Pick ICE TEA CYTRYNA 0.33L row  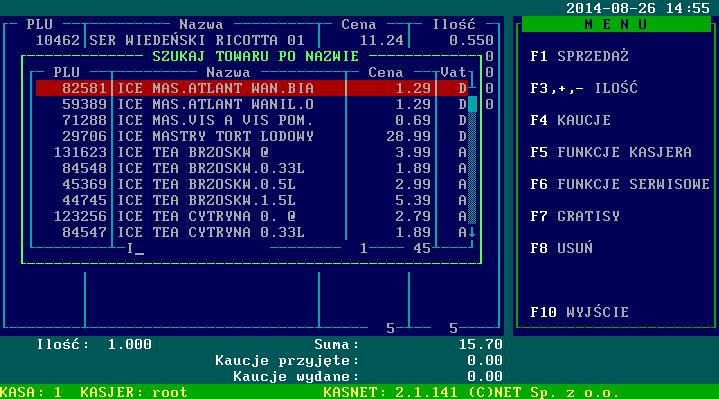pyautogui.click(x=252, y=232)
